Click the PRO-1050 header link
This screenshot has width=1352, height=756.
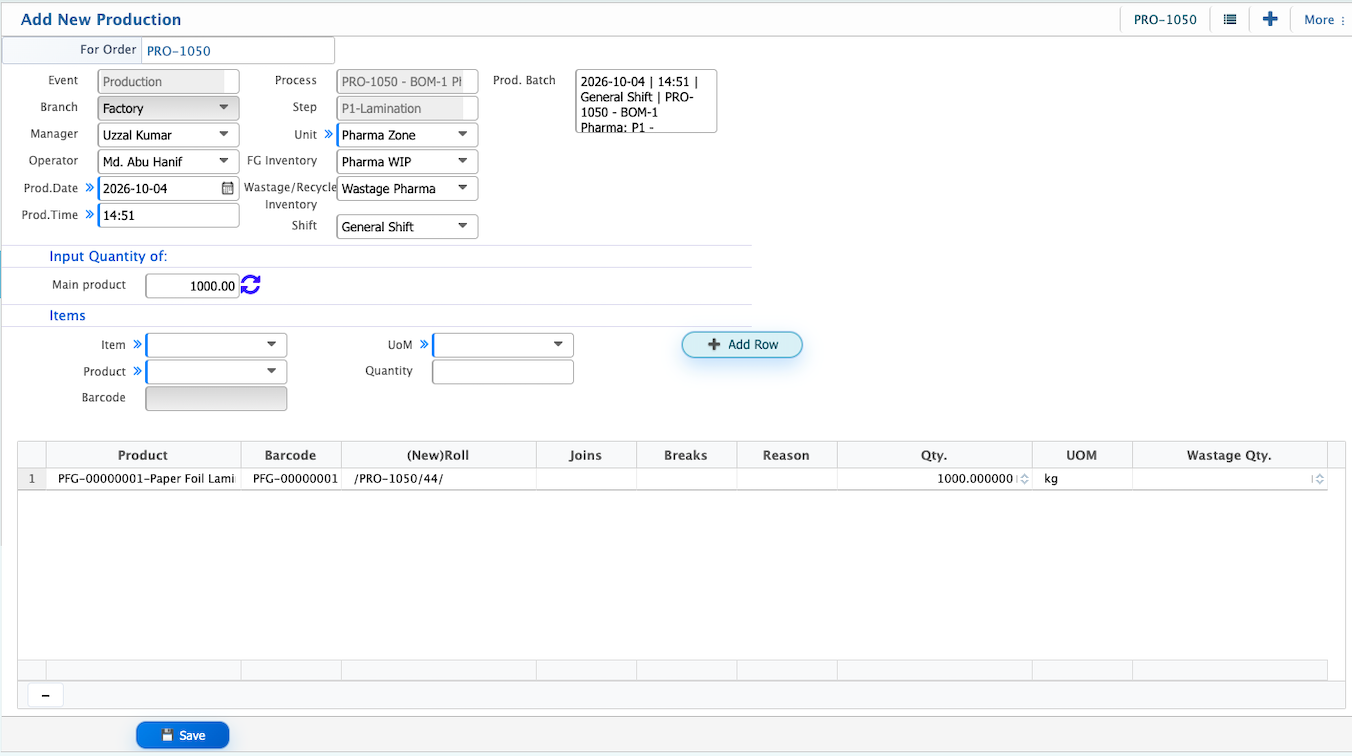click(x=1165, y=20)
